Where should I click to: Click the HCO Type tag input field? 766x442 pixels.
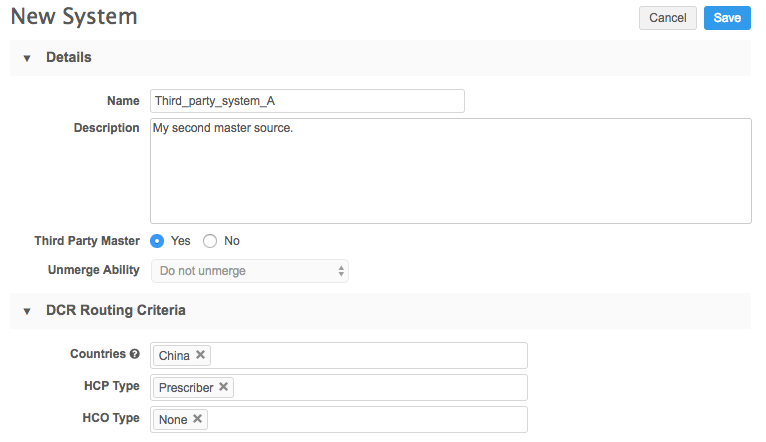click(x=366, y=419)
